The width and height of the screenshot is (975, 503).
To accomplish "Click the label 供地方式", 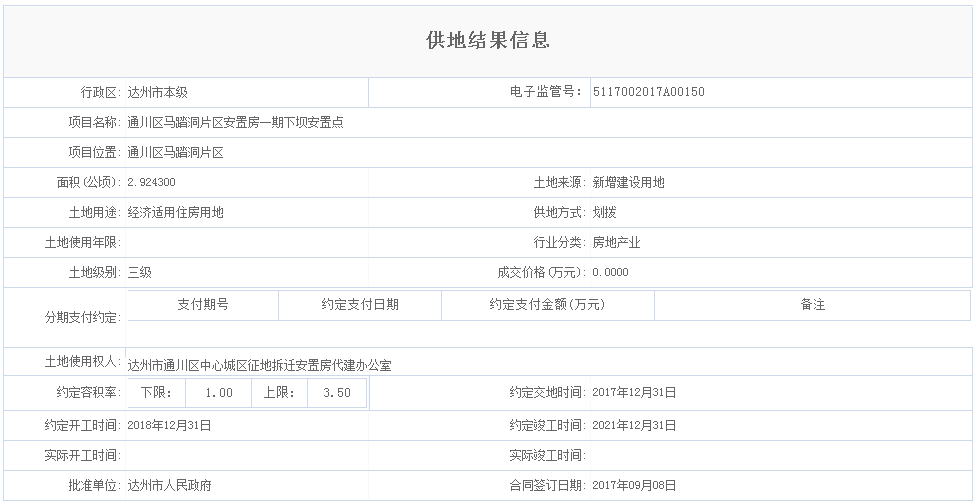I will (x=560, y=212).
